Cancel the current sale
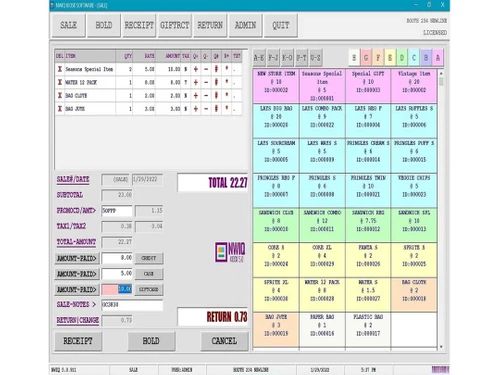Screen dimensions: 500x375 pos(224,341)
